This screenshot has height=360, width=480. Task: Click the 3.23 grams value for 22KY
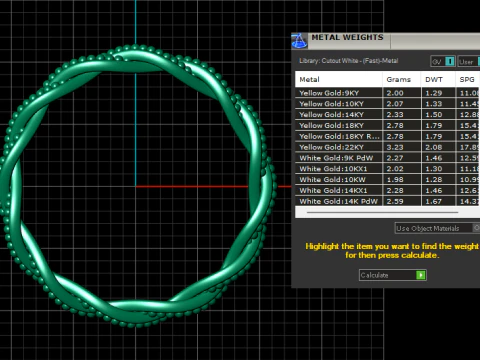pos(395,147)
